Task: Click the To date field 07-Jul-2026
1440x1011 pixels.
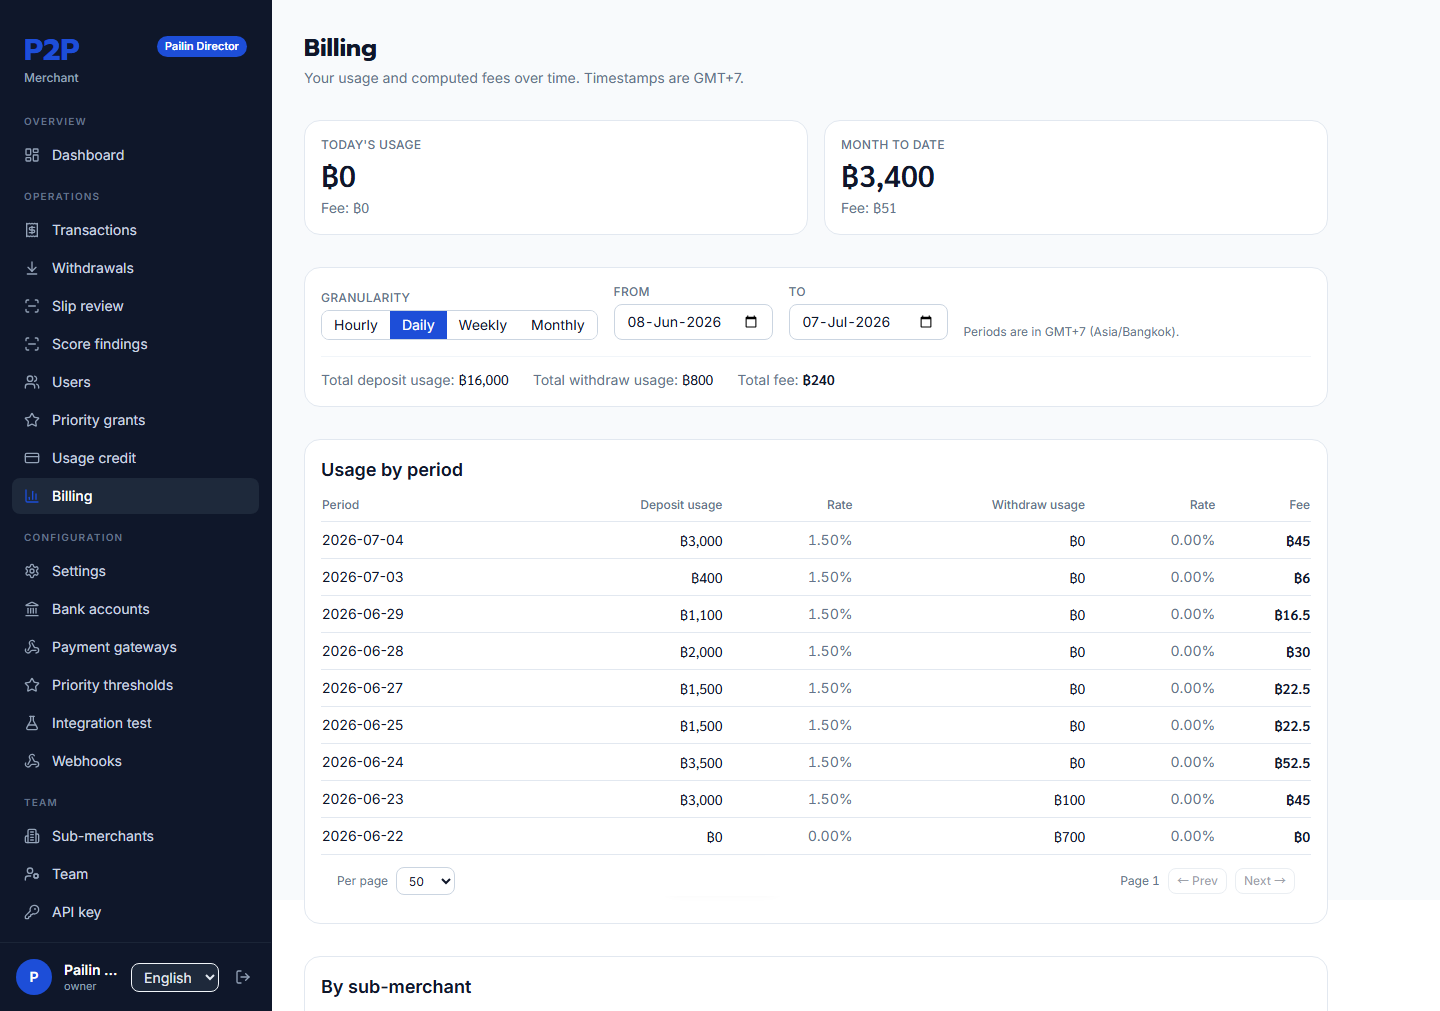Action: tap(868, 322)
